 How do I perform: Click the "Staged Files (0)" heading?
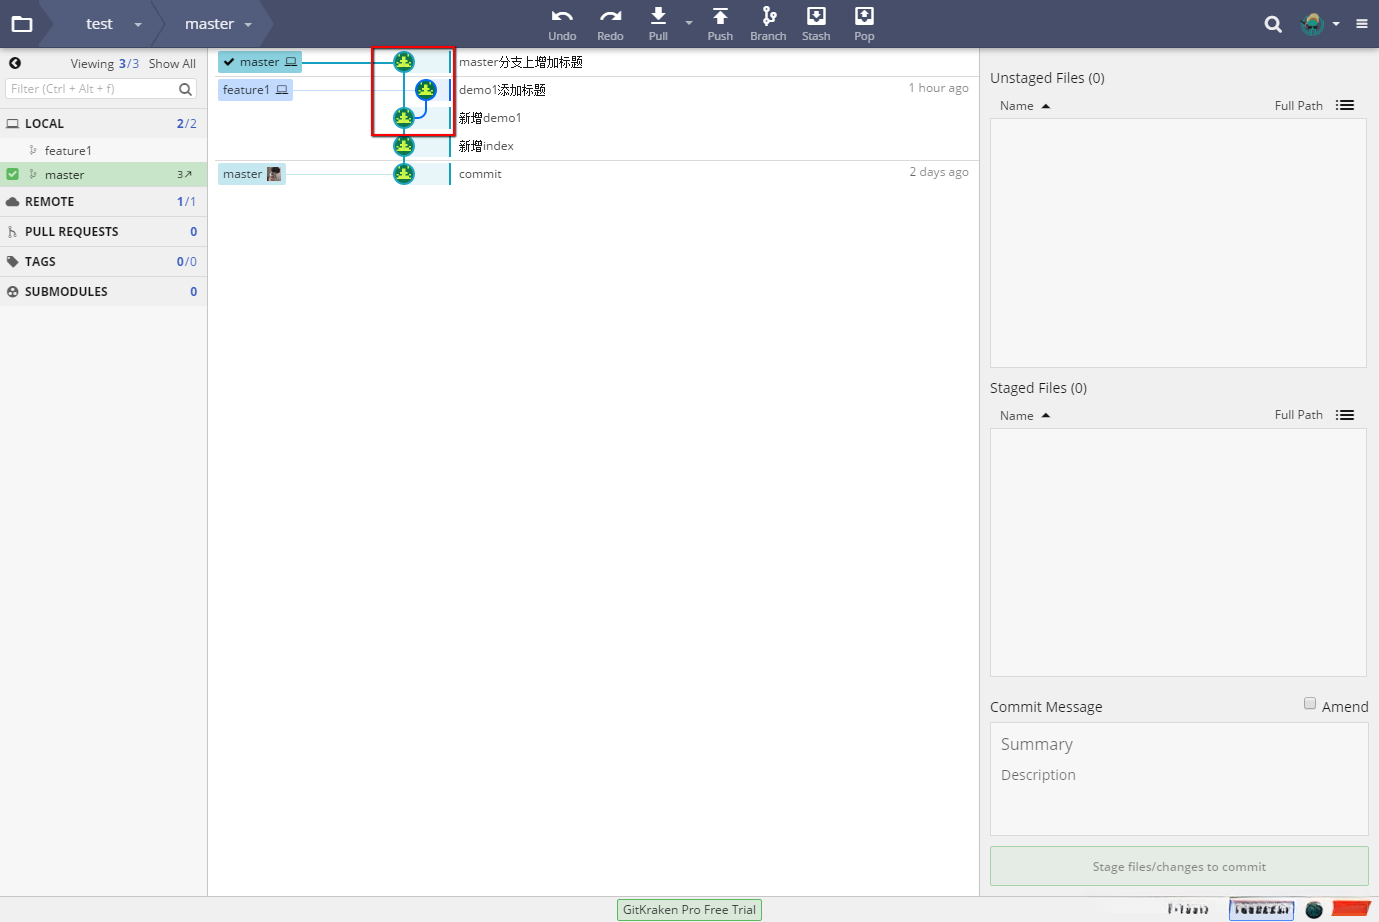tap(1038, 388)
